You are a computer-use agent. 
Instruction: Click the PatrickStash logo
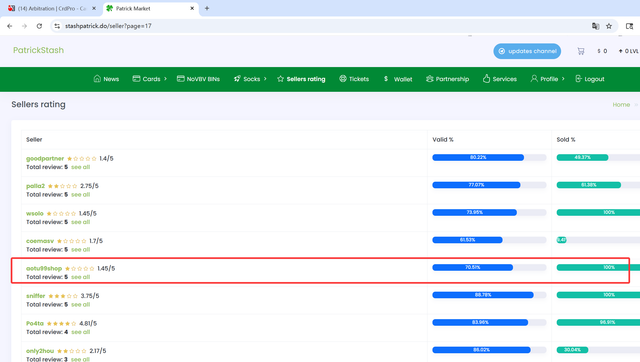tap(38, 50)
